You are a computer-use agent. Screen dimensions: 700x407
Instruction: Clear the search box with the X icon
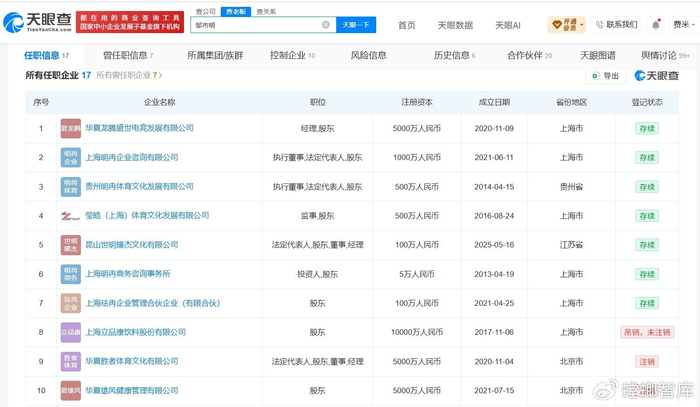click(326, 25)
